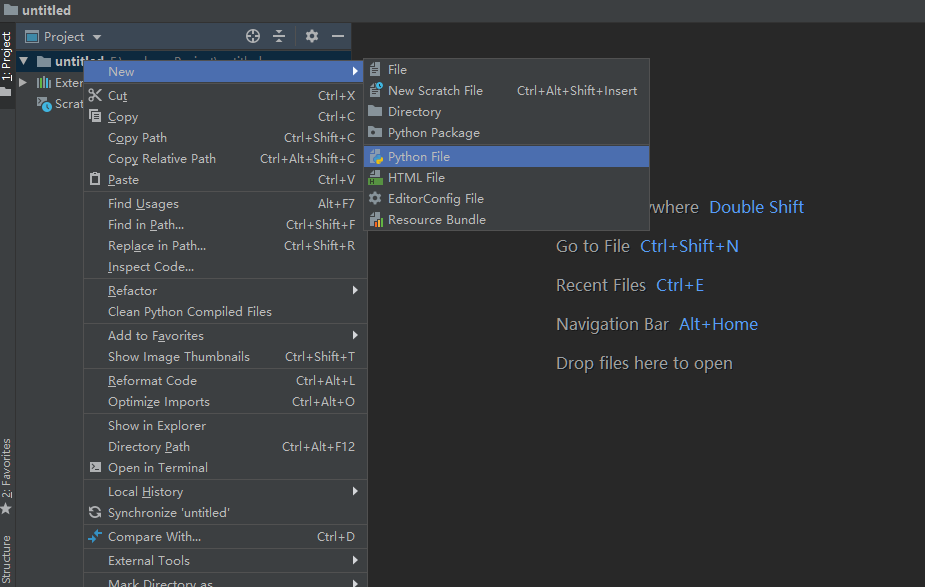Click the Directory folder icon
The height and width of the screenshot is (587, 925).
(x=375, y=111)
